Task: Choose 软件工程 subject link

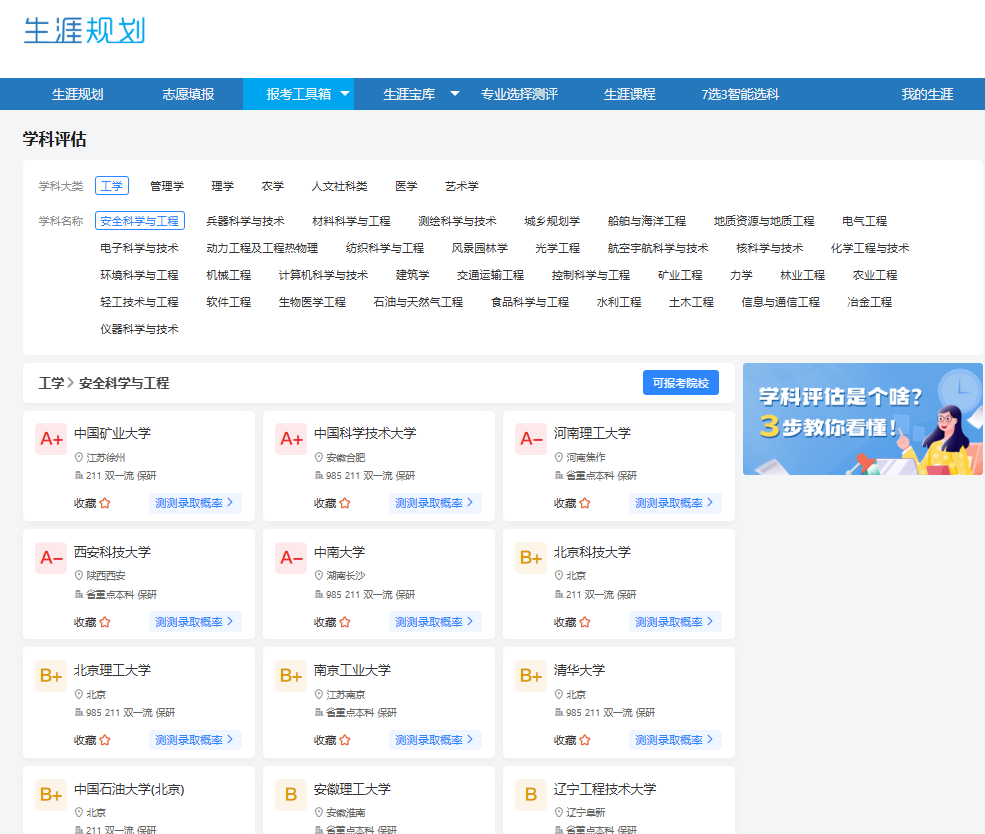Action: tap(229, 302)
